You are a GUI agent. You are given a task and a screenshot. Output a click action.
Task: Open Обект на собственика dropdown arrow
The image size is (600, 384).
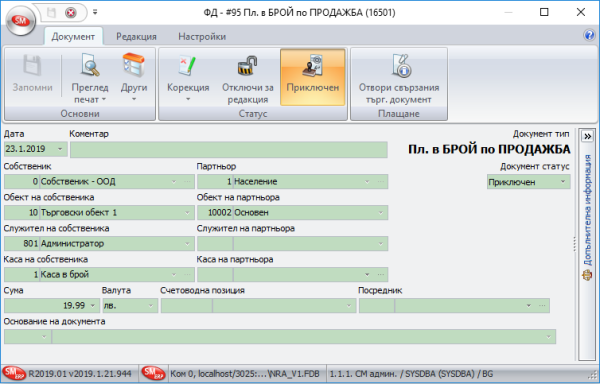[188, 213]
